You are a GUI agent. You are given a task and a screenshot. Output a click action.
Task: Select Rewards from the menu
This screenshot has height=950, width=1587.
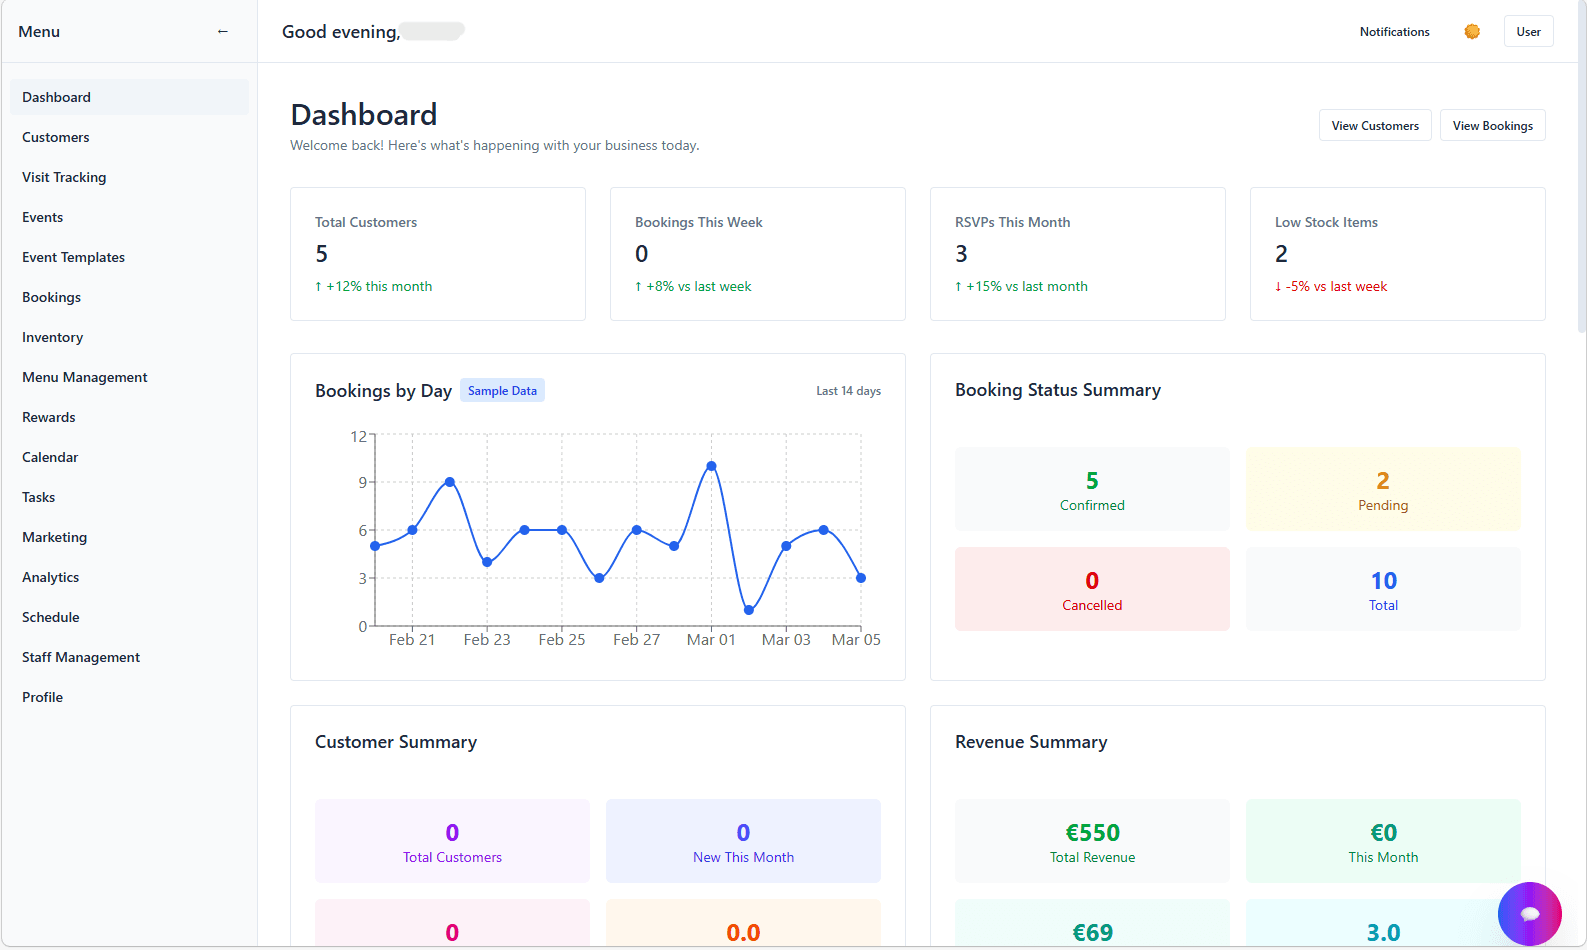[x=49, y=417]
